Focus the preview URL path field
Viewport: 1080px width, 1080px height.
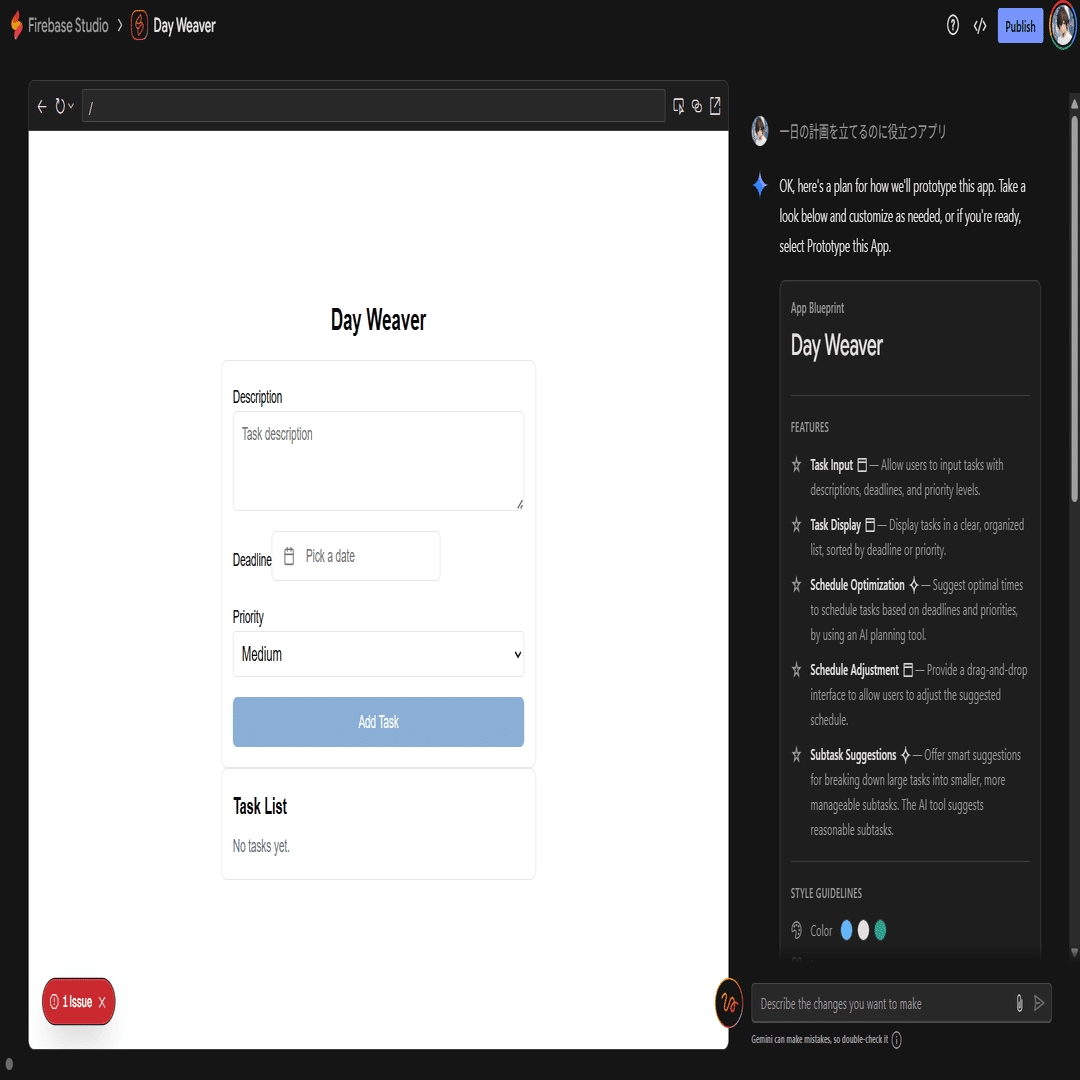tap(373, 106)
